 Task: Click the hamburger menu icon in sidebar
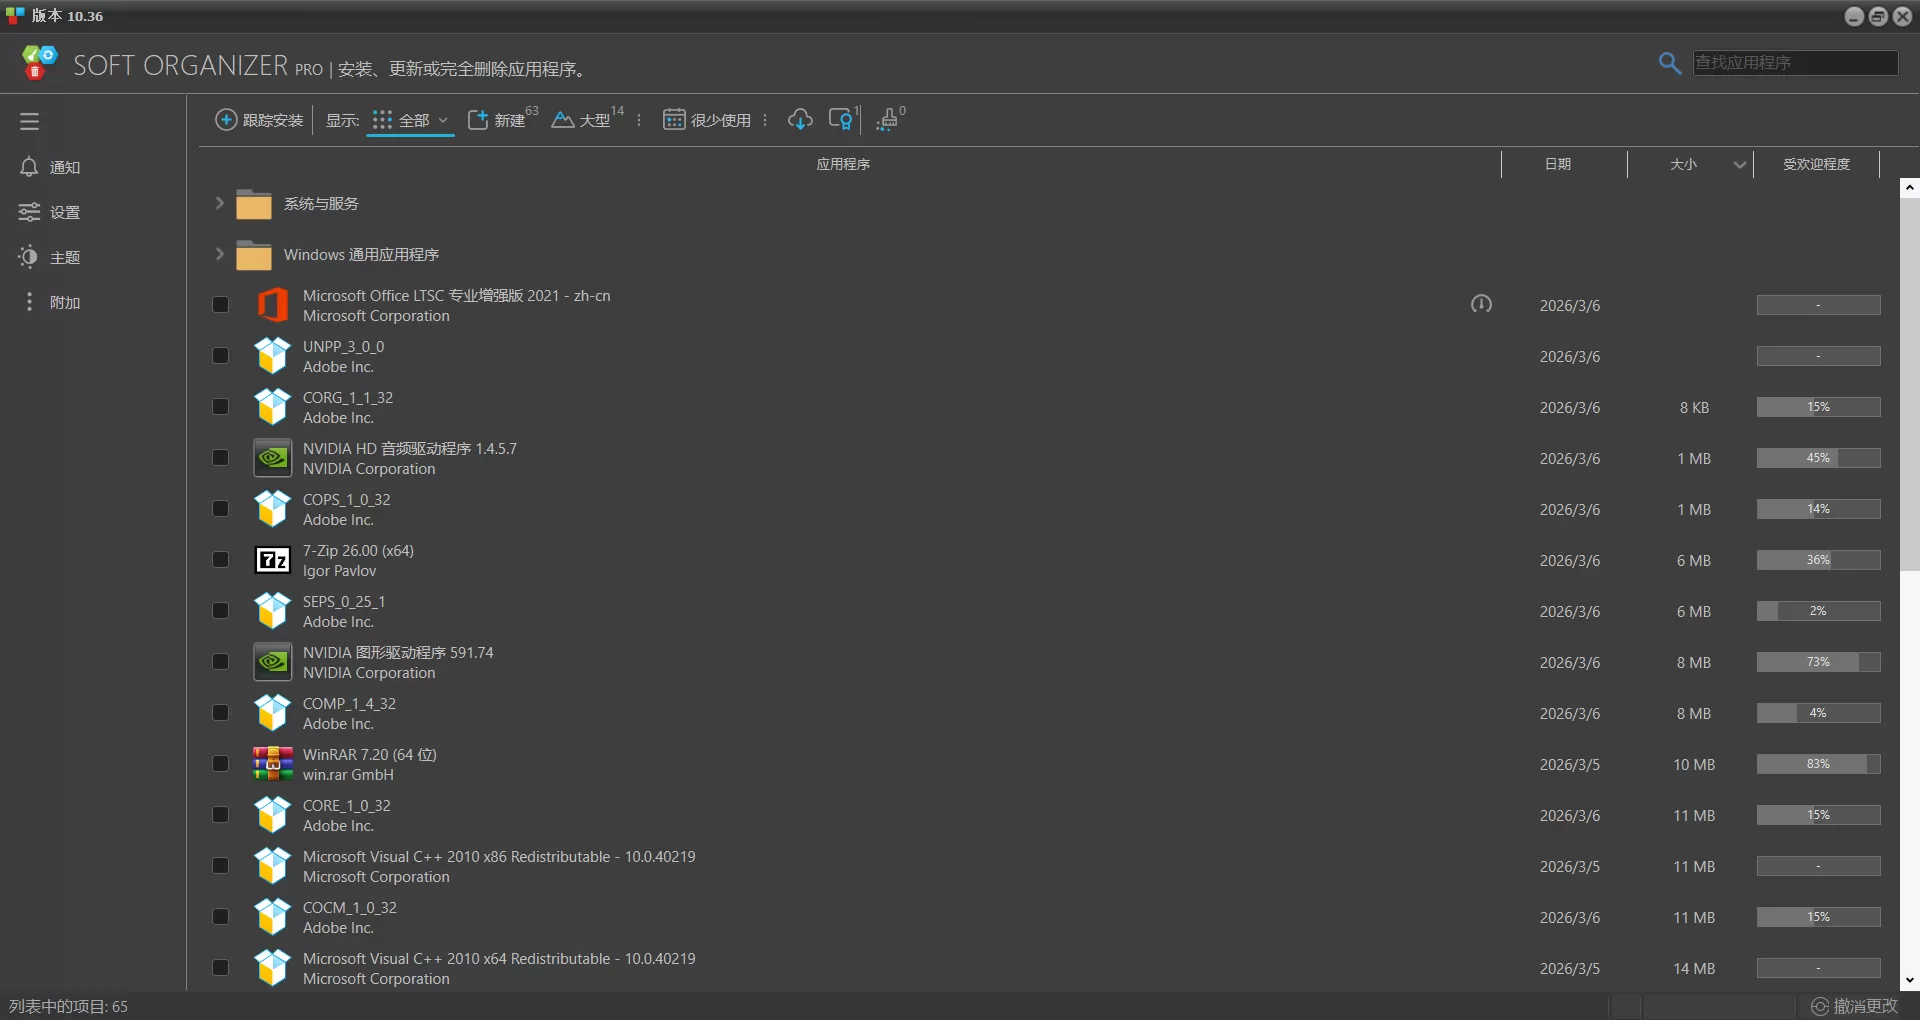click(x=29, y=122)
